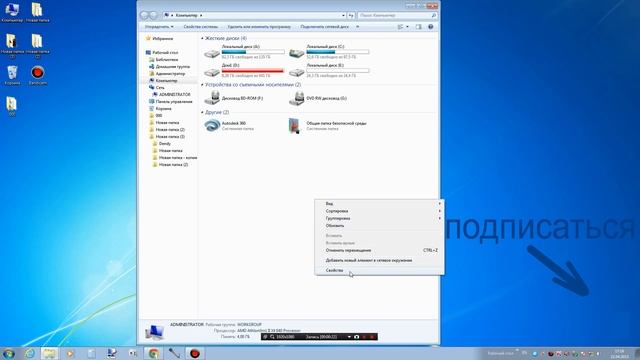
Task: Click the Forward navigation arrow
Action: tap(153, 15)
